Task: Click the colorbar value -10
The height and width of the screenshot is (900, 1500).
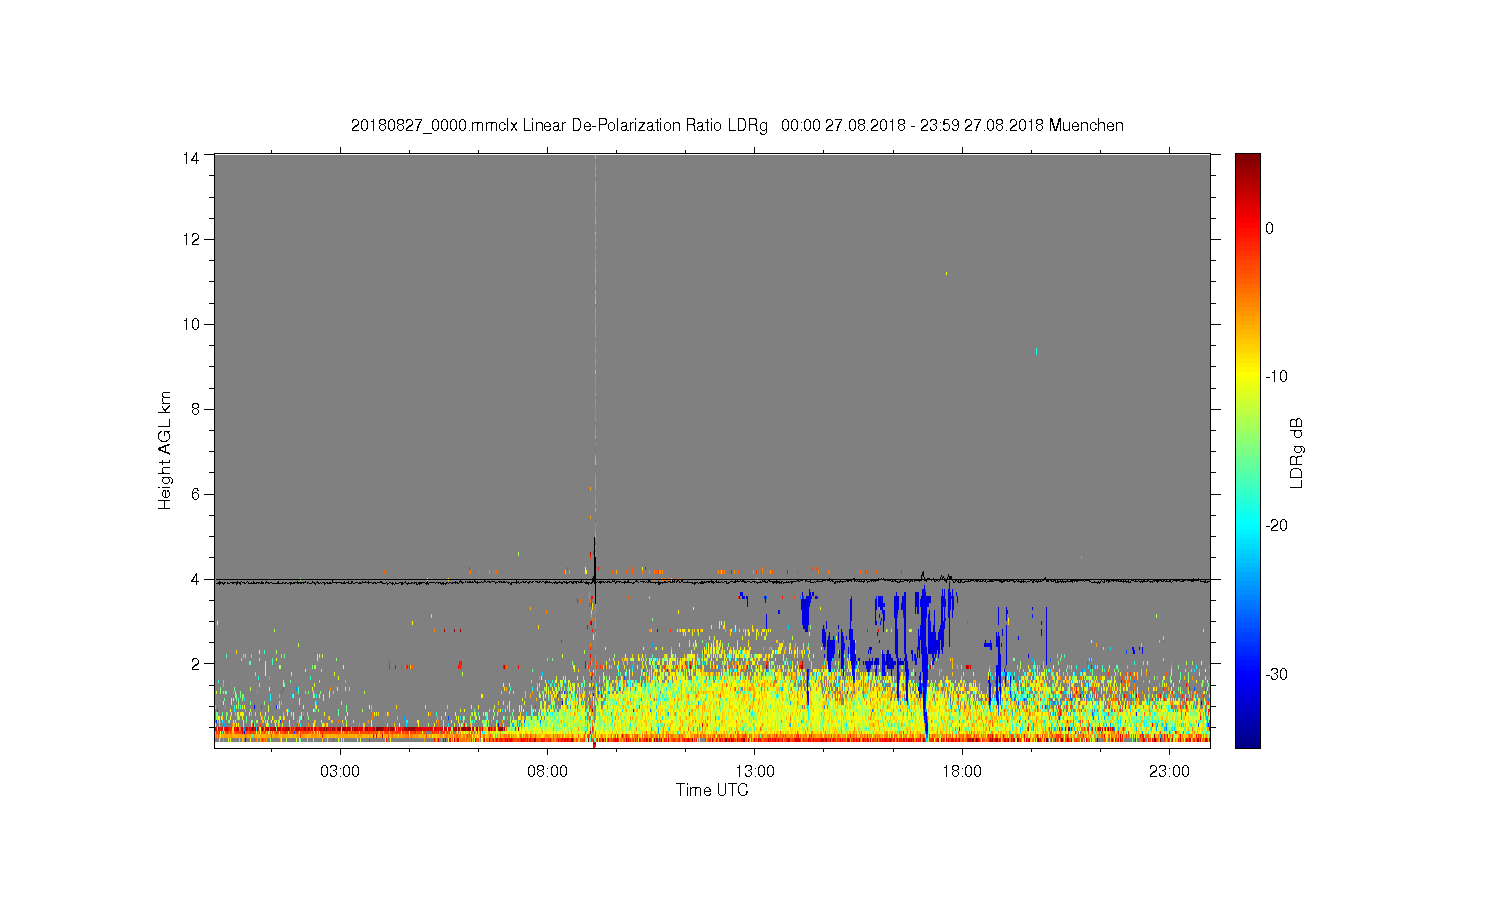Action: [1275, 377]
